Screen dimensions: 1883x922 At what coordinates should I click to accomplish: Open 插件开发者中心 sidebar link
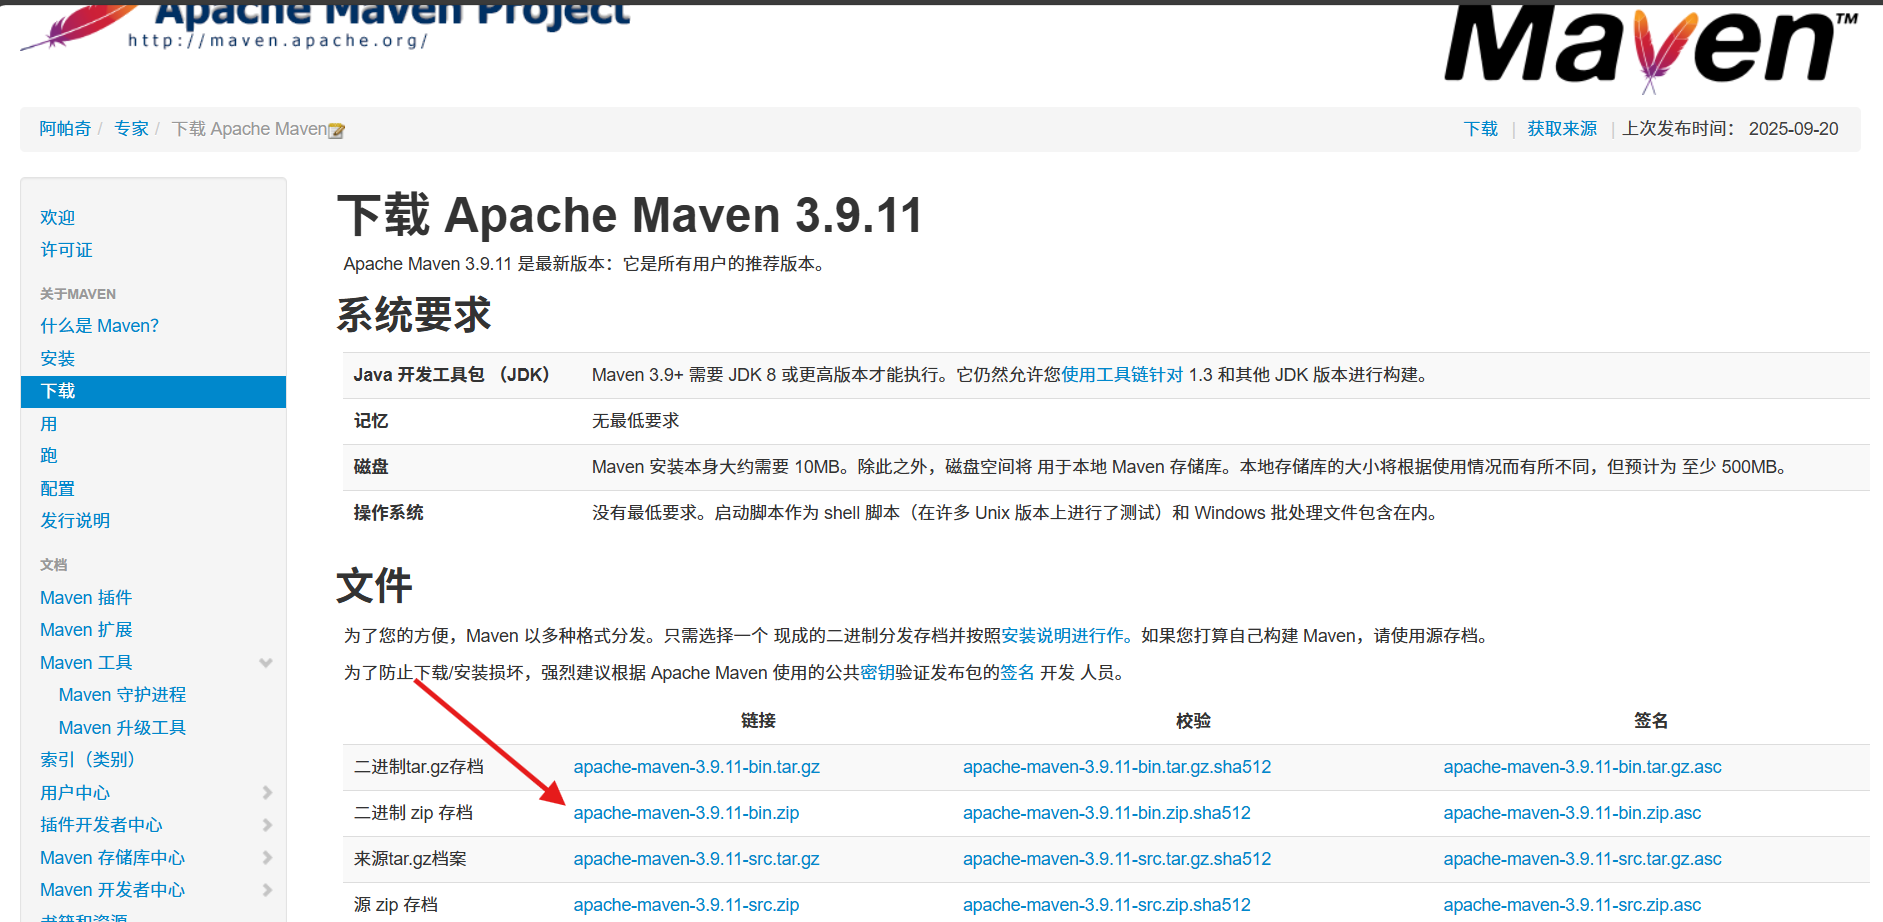[101, 825]
